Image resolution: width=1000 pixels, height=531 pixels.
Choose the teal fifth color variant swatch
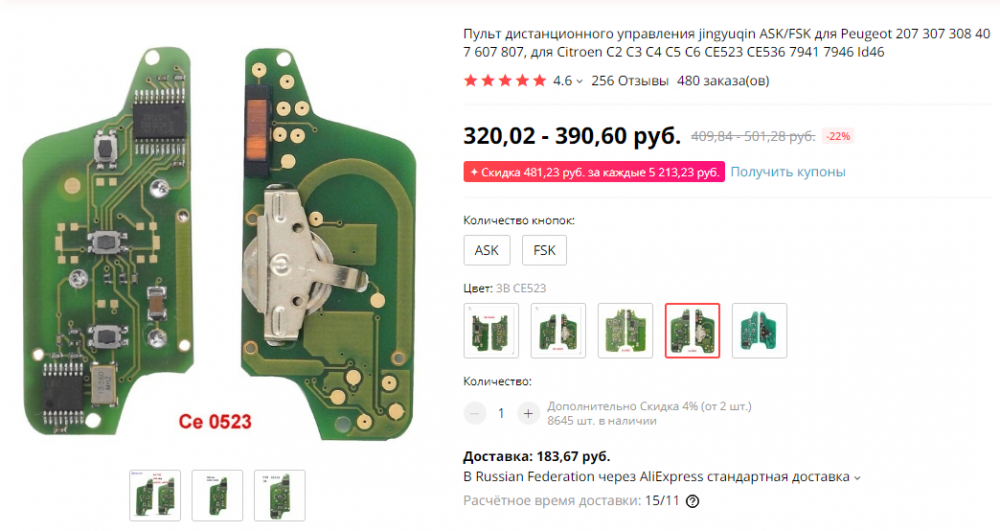(x=759, y=331)
